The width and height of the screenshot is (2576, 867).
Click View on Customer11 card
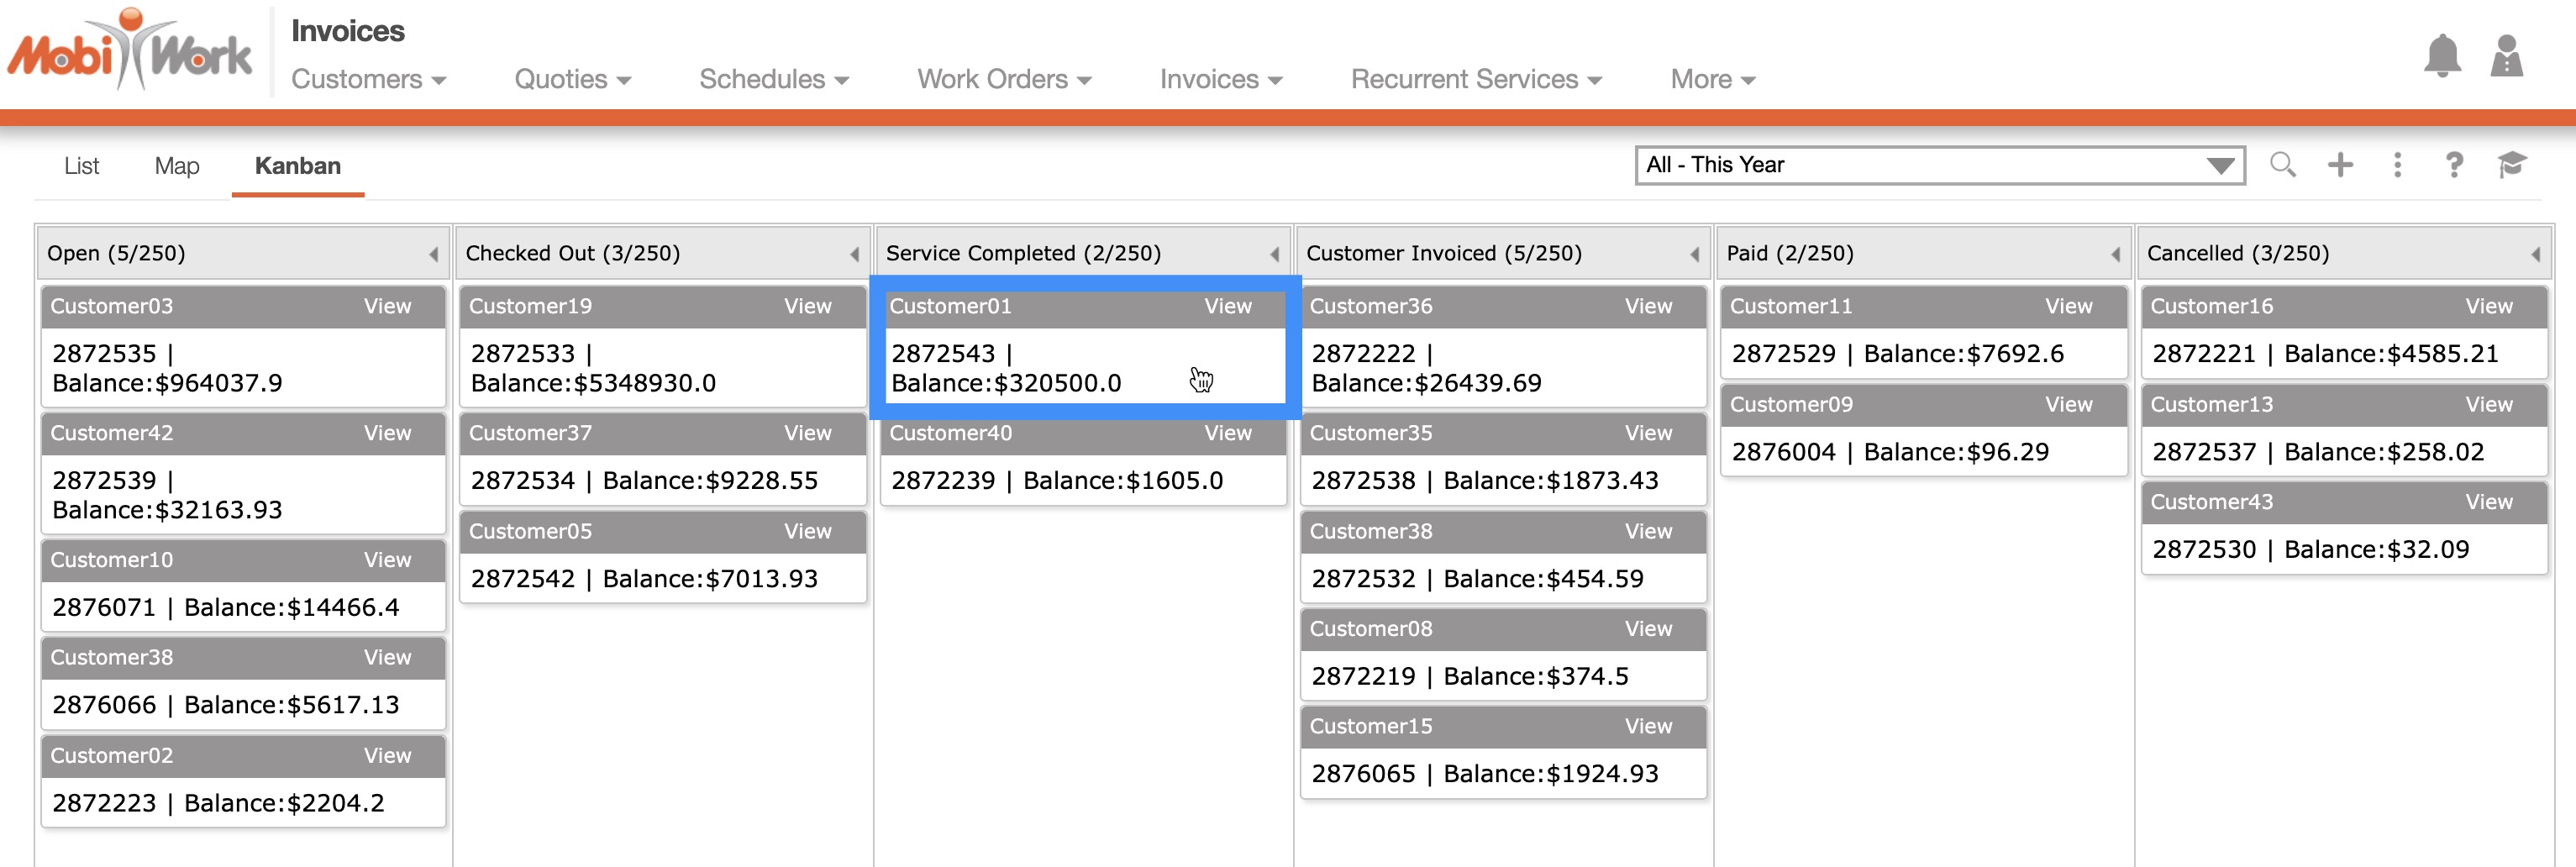2068,307
